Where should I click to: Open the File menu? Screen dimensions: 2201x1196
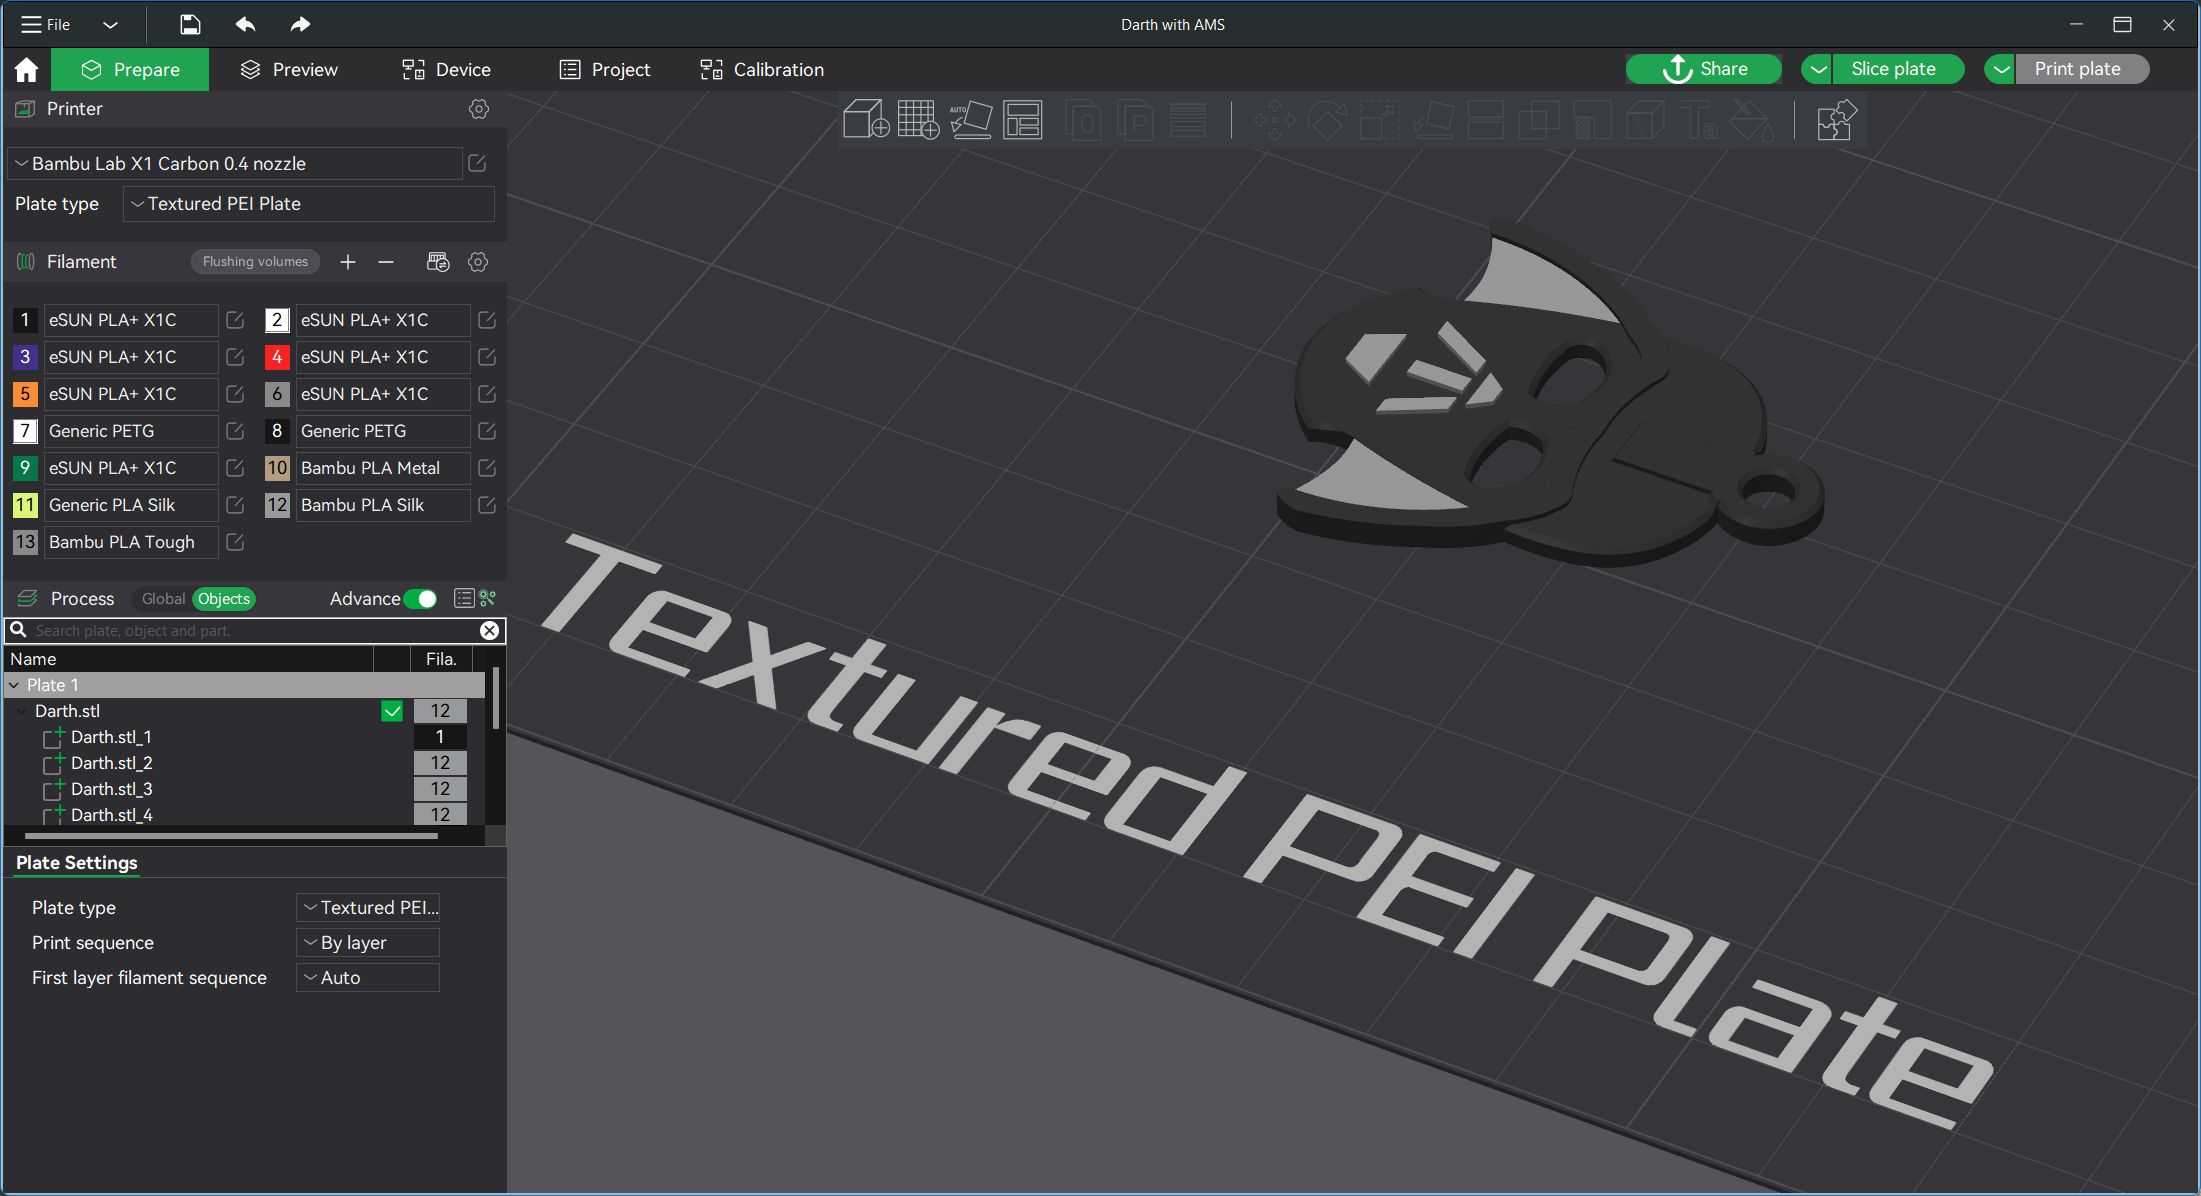pos(46,24)
